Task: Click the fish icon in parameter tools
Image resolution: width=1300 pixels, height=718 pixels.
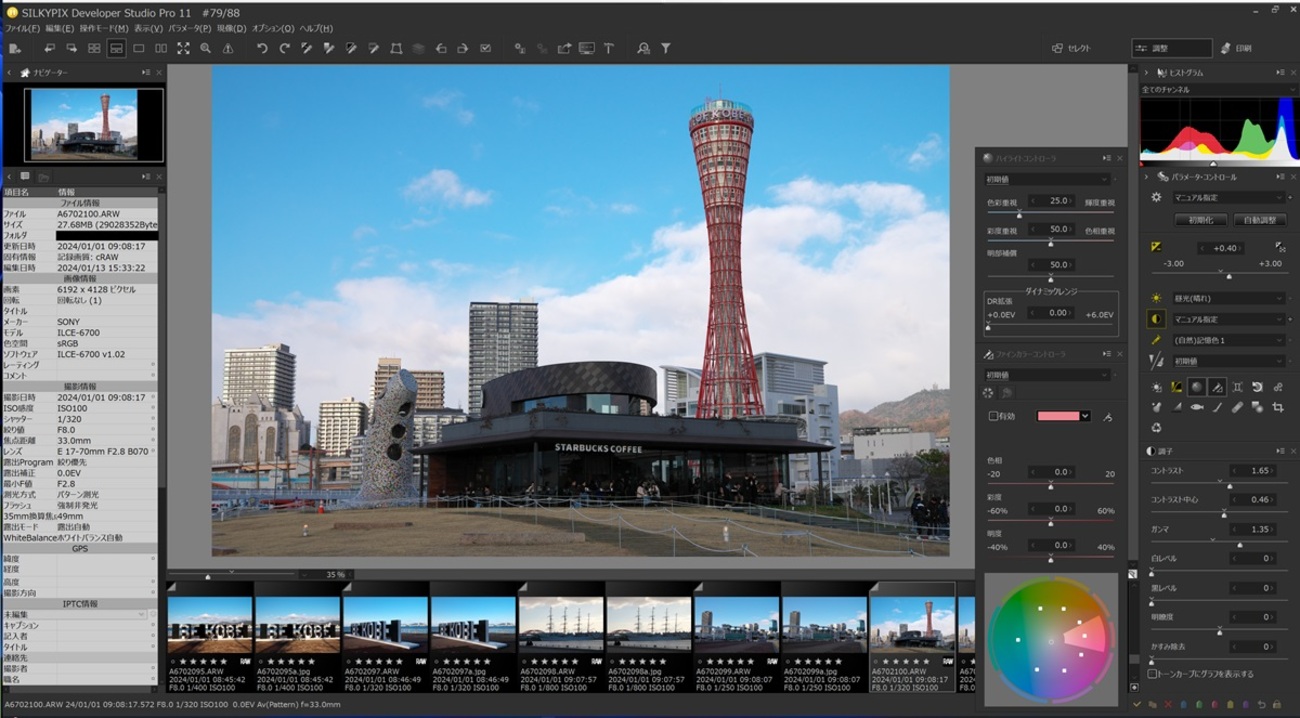Action: coord(1196,407)
